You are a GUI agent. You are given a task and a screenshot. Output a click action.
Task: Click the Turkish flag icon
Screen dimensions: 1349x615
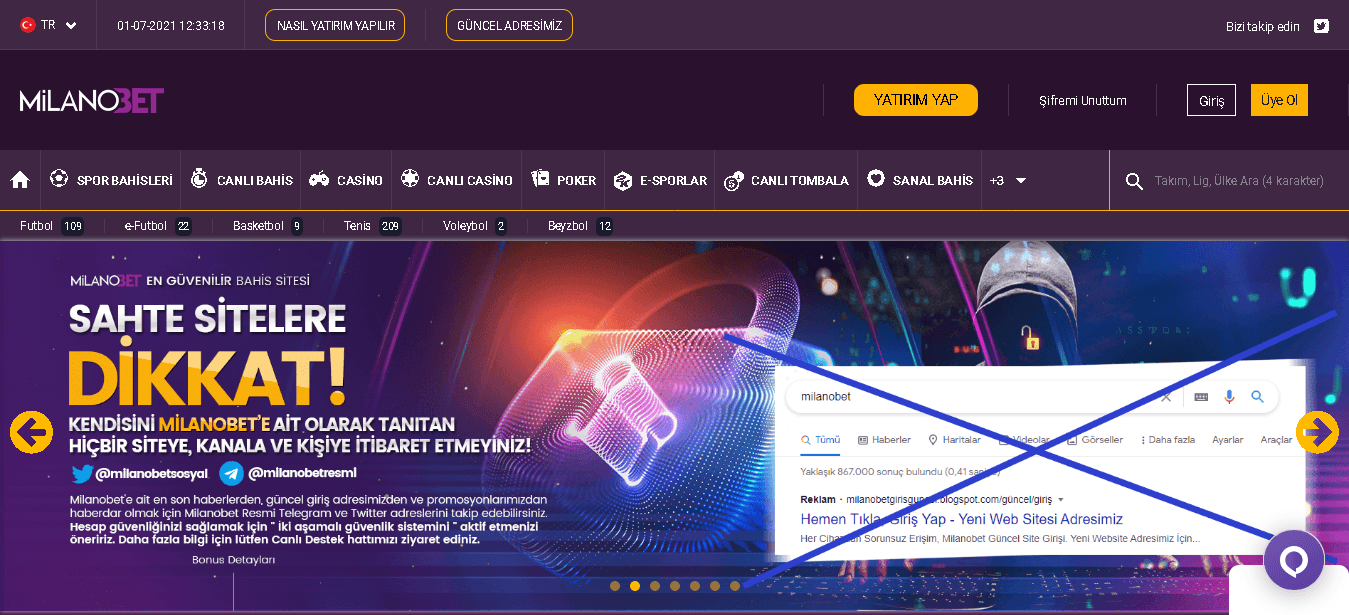(x=28, y=25)
